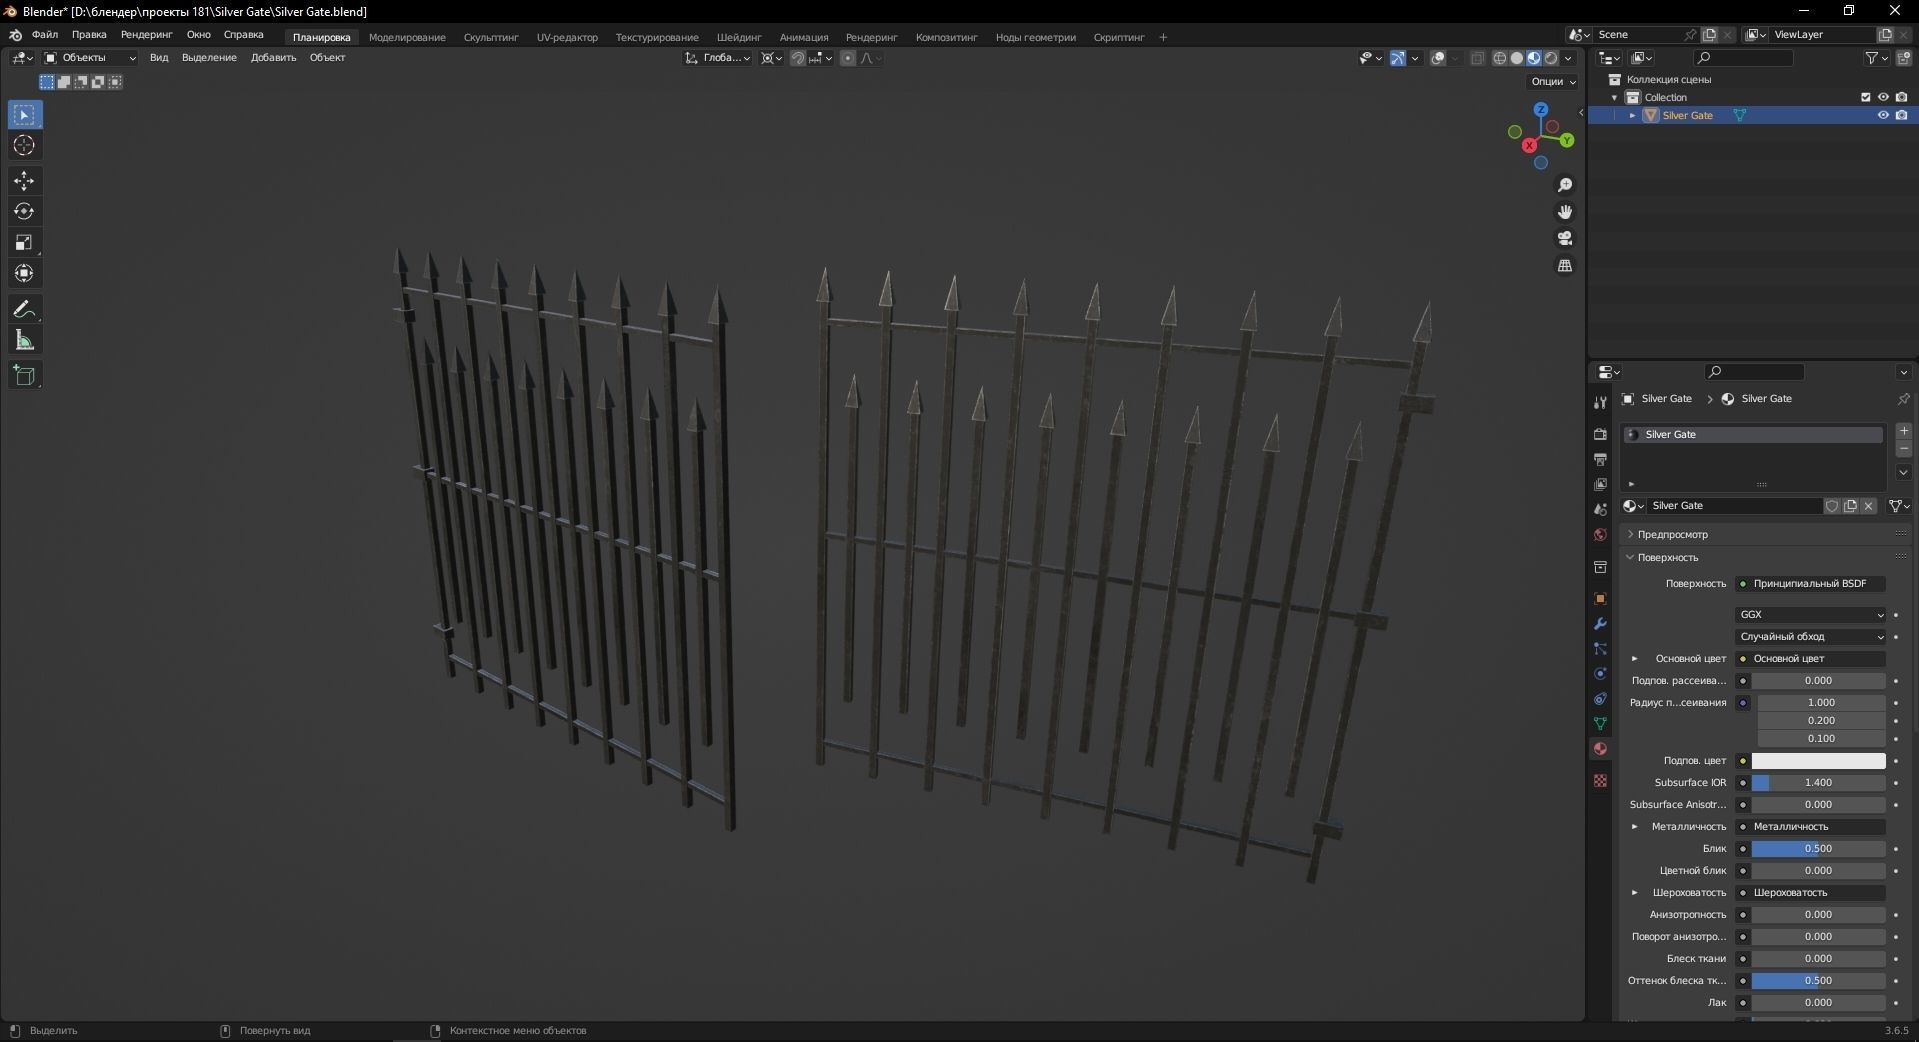The height and width of the screenshot is (1042, 1919).
Task: Switch to UV Editor workspace tab
Action: click(x=567, y=37)
